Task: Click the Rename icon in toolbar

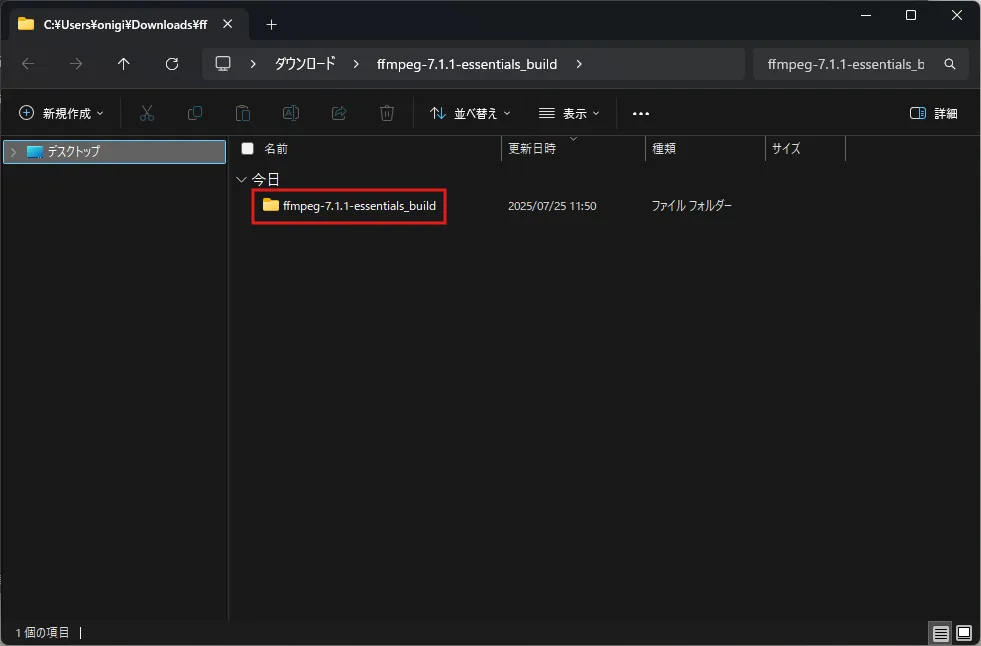Action: click(x=291, y=113)
